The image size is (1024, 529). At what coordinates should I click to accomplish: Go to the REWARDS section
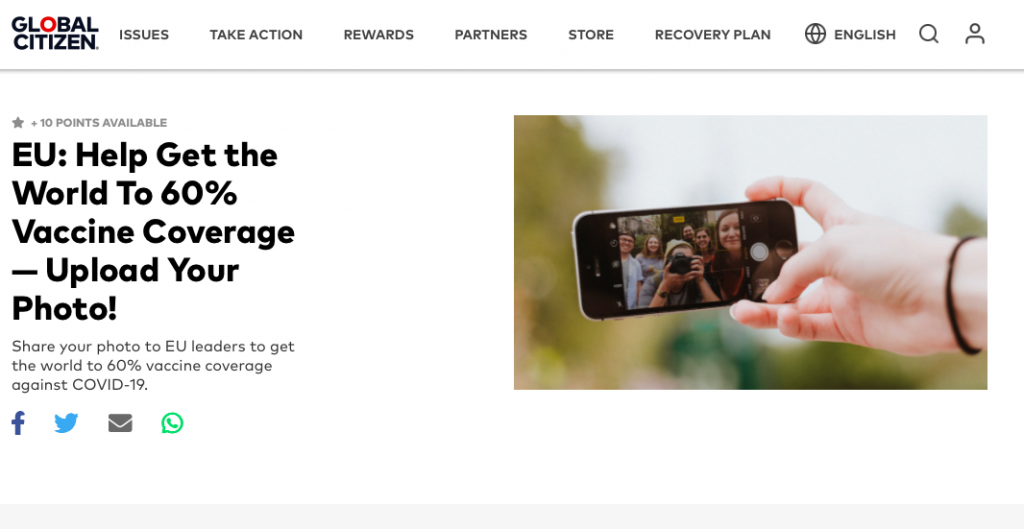tap(379, 35)
